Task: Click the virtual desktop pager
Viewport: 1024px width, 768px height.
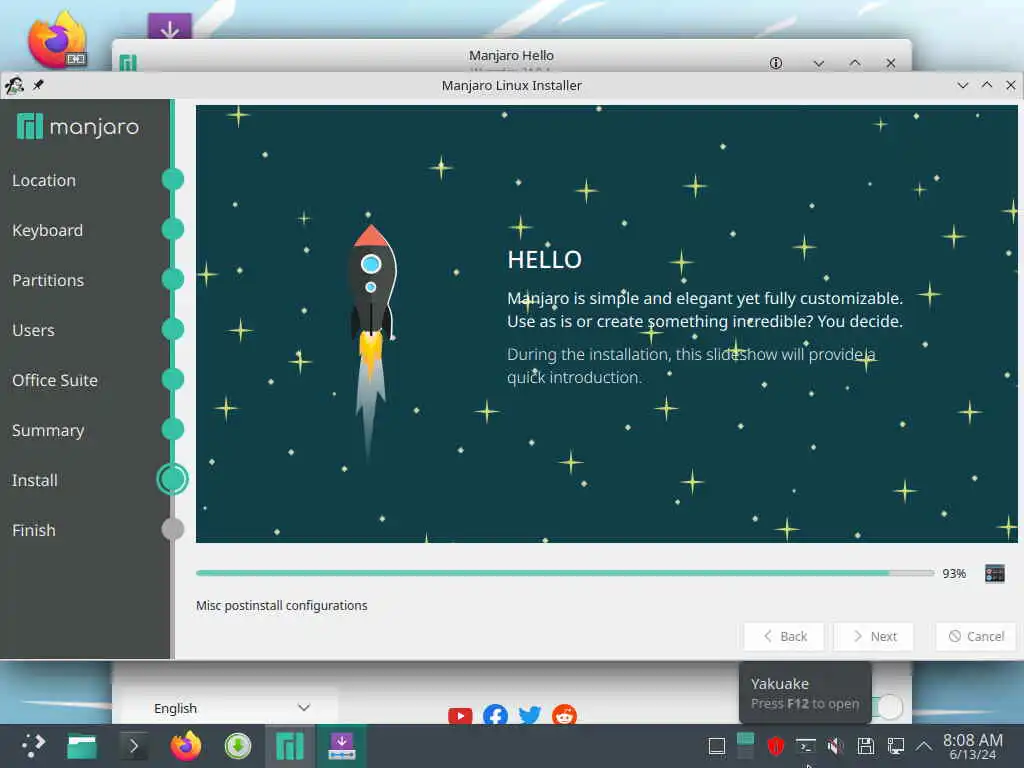Action: 745,746
